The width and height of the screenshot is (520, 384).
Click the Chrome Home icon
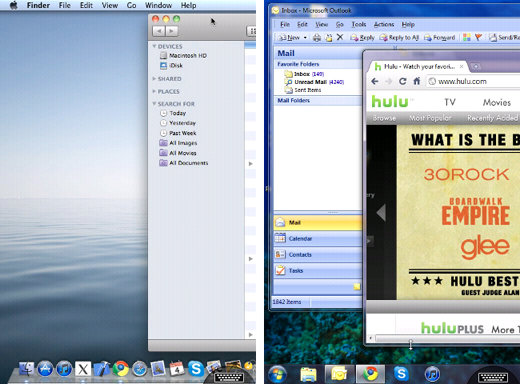(417, 81)
